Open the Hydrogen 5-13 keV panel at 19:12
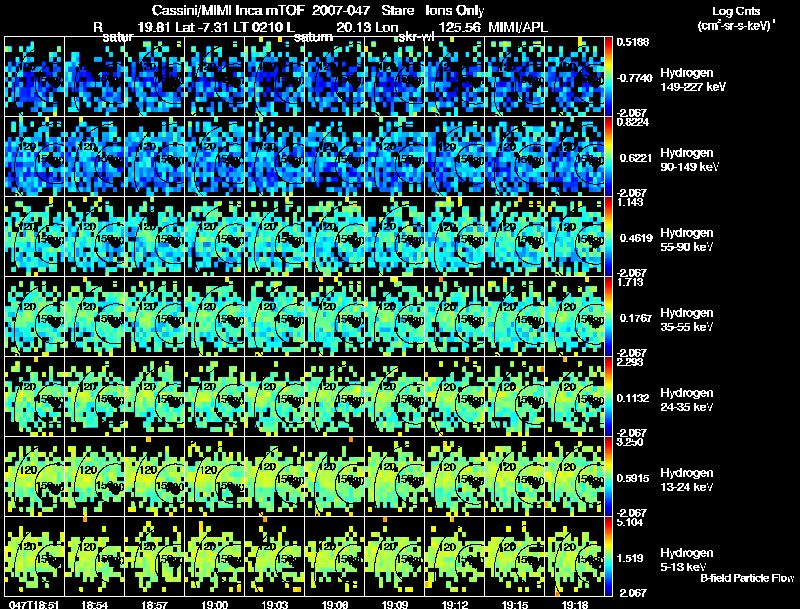This screenshot has height=609, width=800. pyautogui.click(x=455, y=556)
